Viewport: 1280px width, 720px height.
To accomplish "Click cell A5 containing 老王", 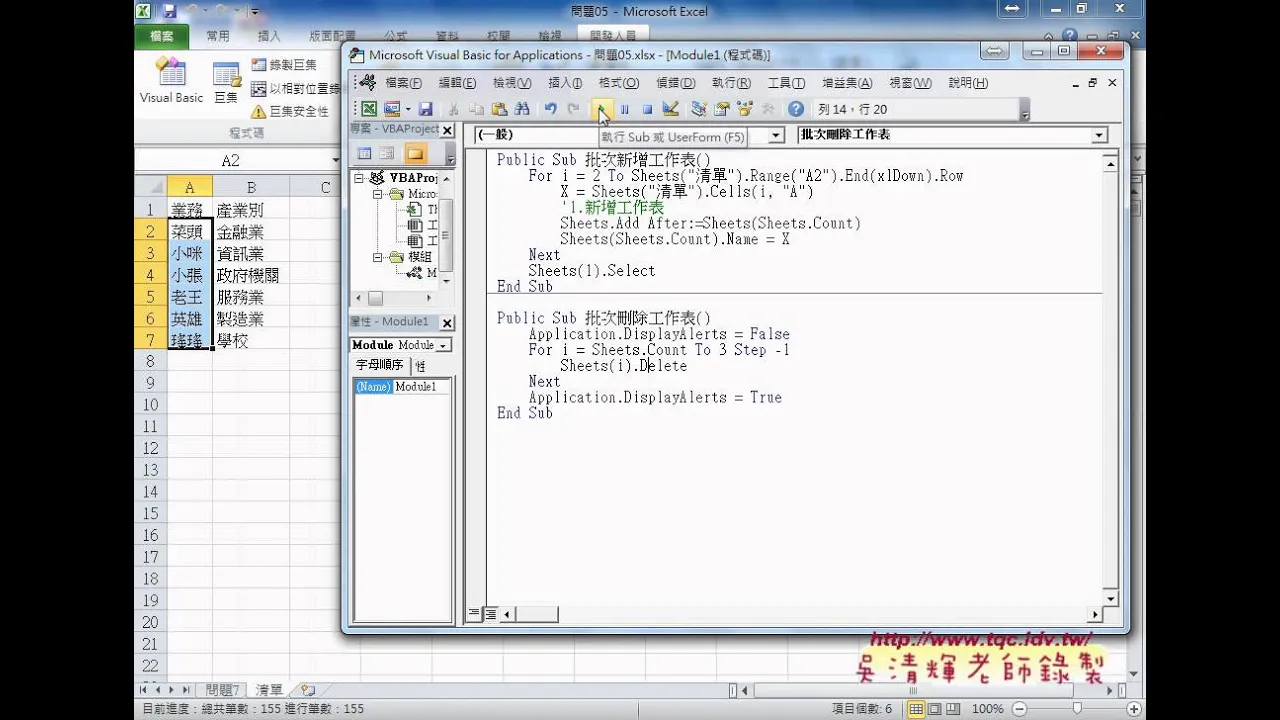I will 190,297.
